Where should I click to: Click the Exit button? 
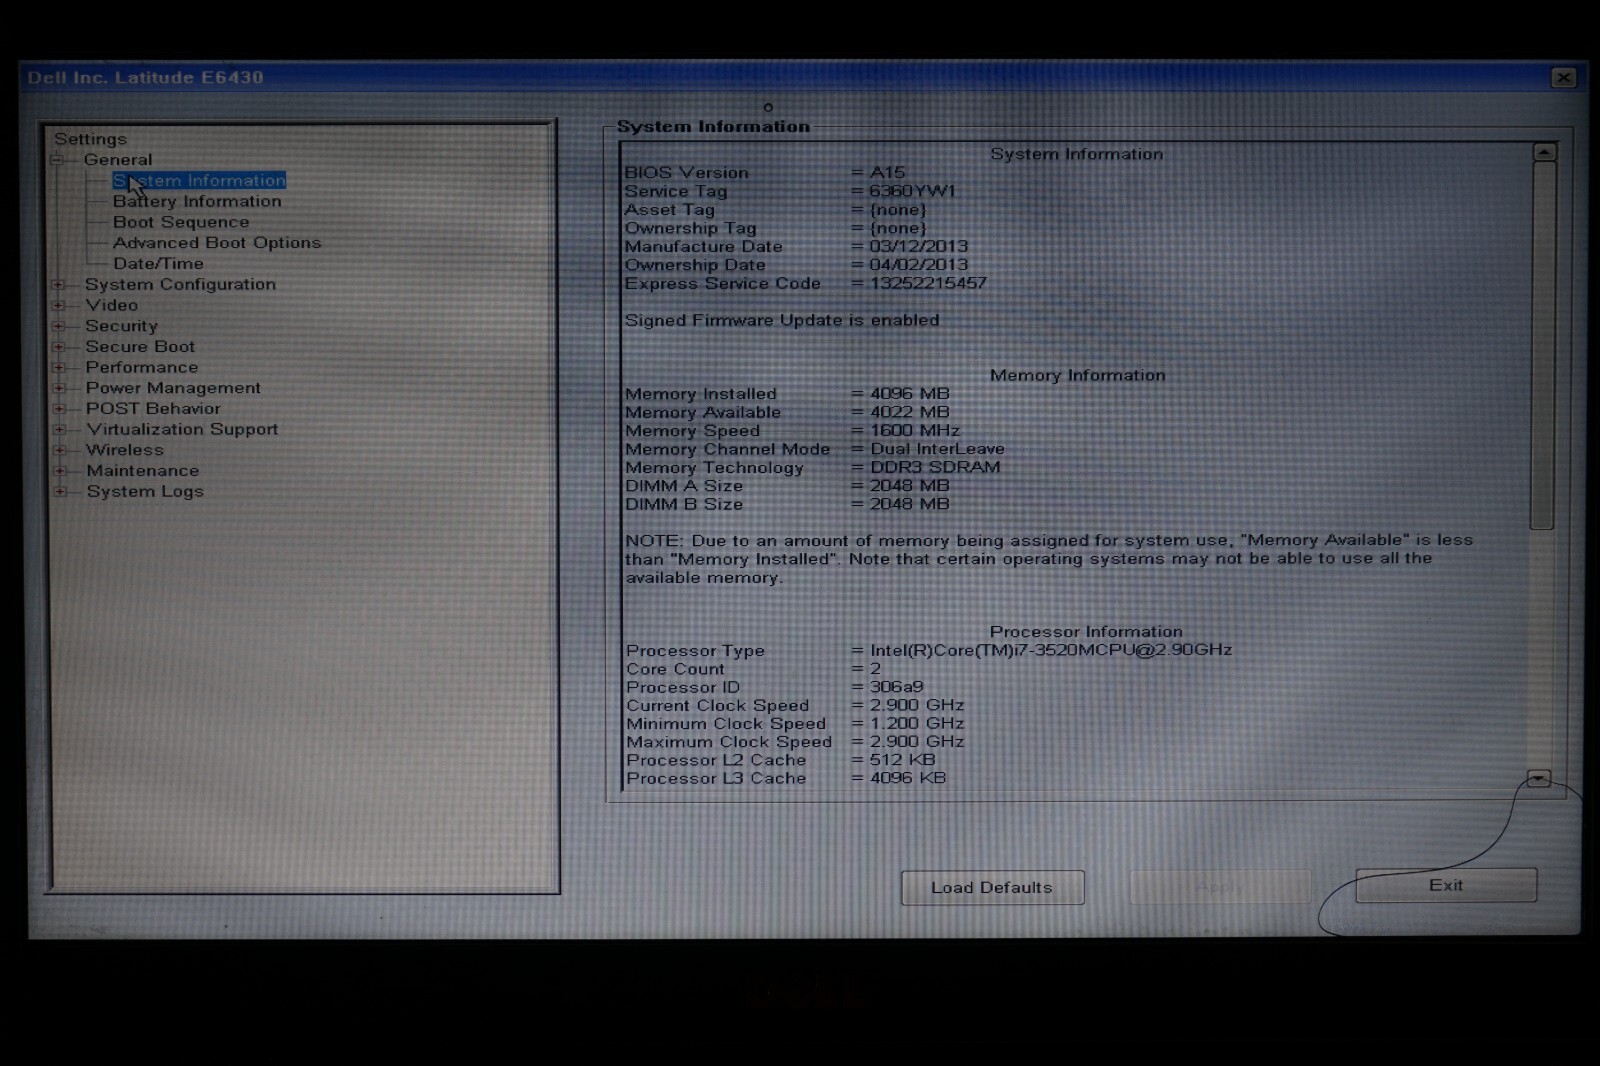1446,885
